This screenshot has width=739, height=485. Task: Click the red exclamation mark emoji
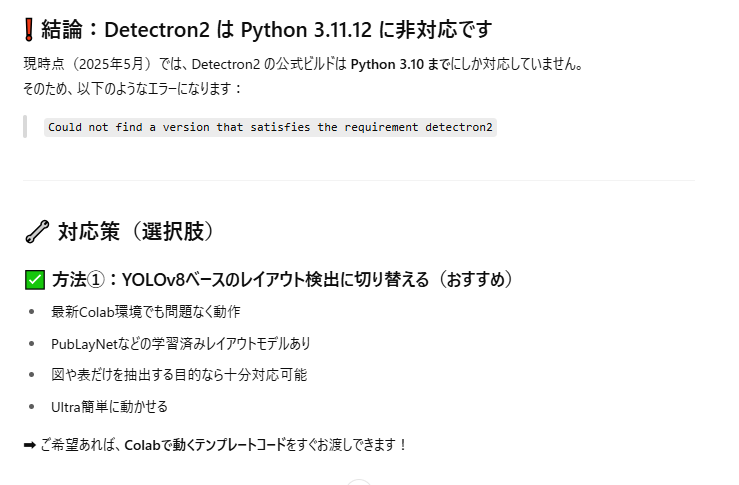29,29
